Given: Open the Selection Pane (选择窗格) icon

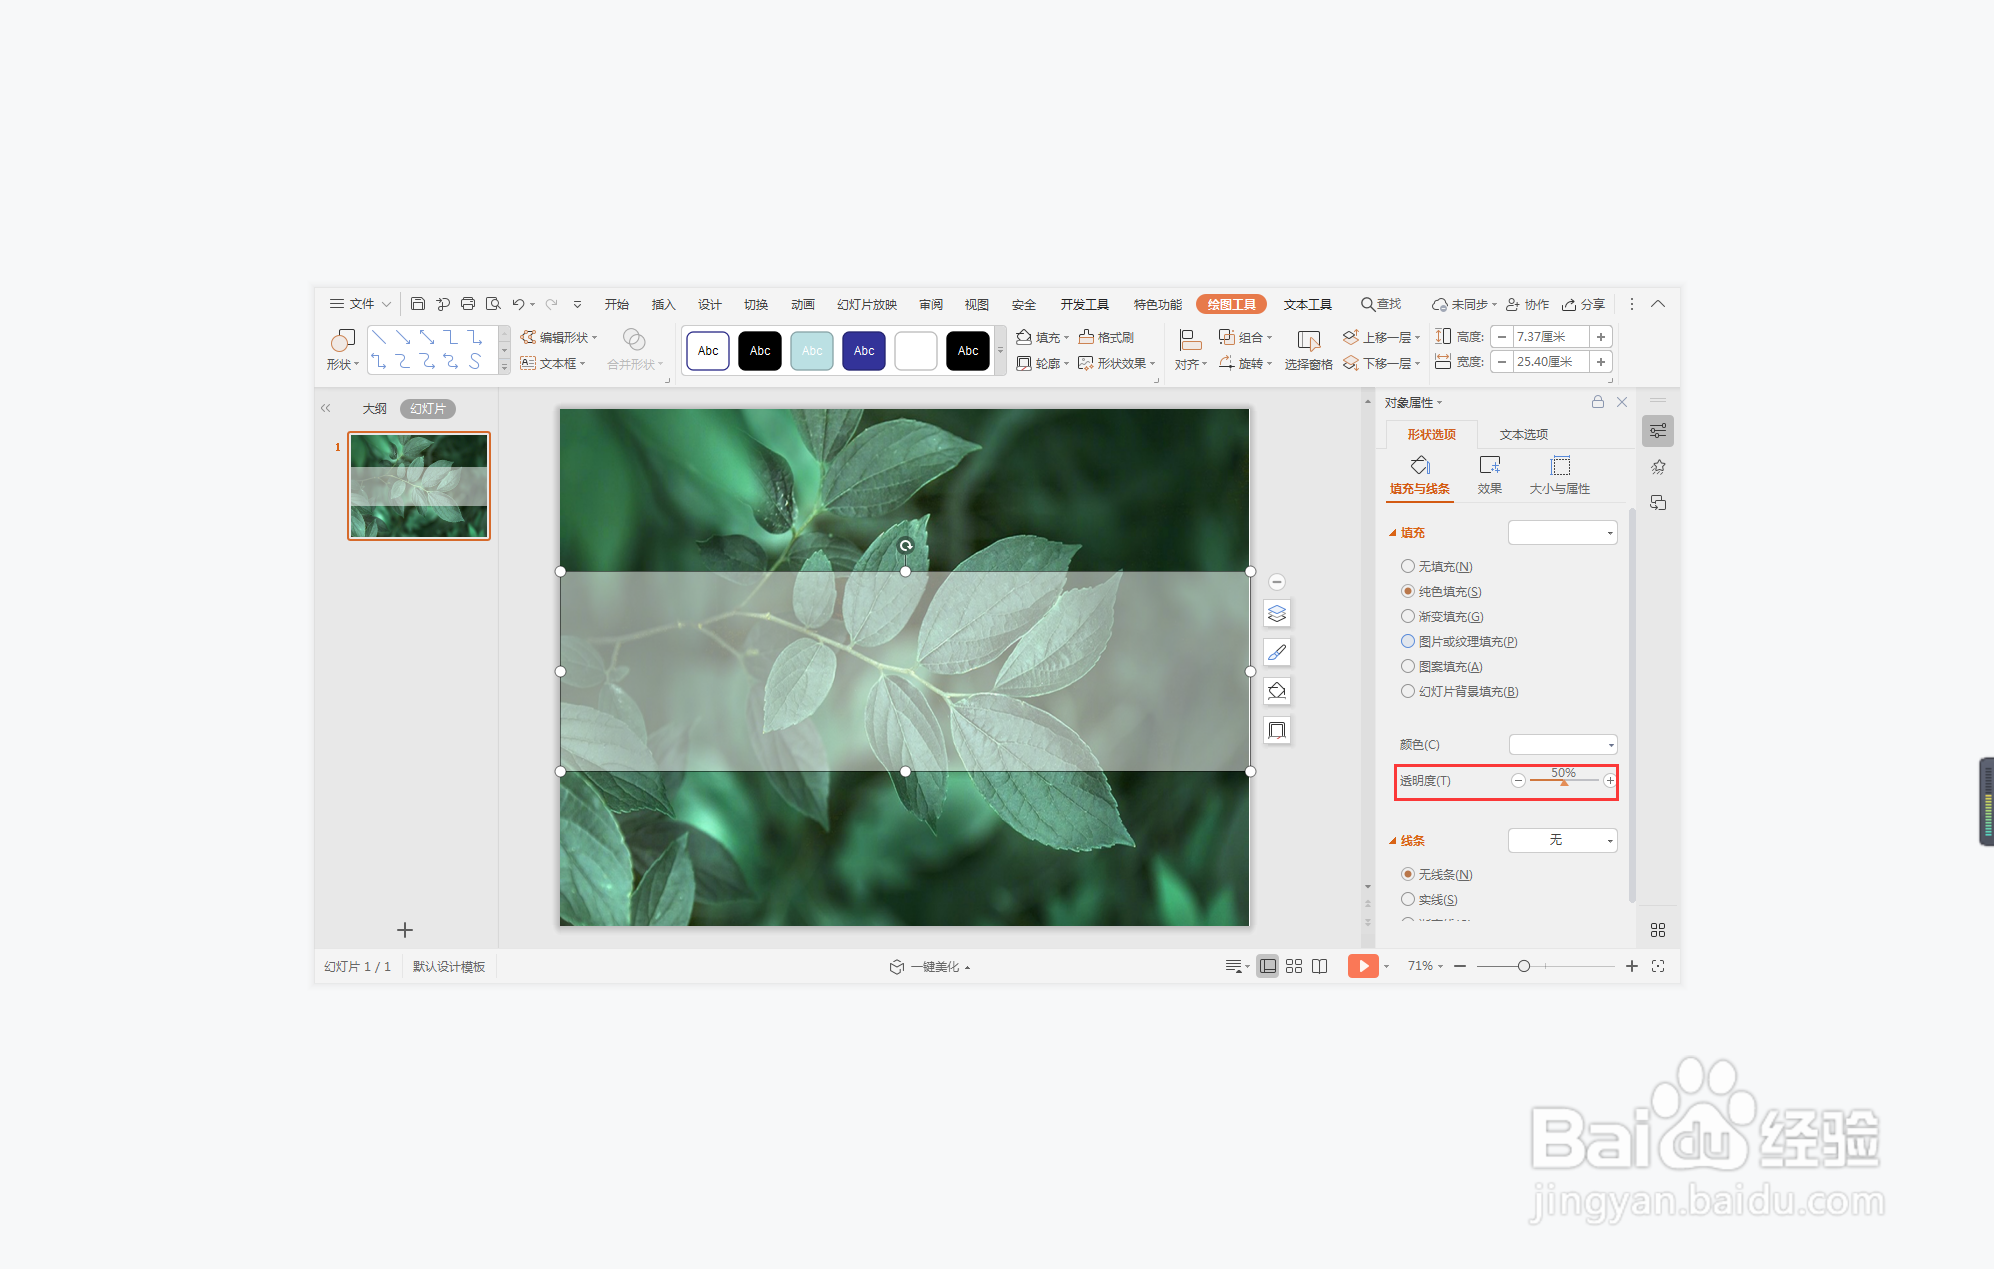Looking at the screenshot, I should (x=1308, y=342).
